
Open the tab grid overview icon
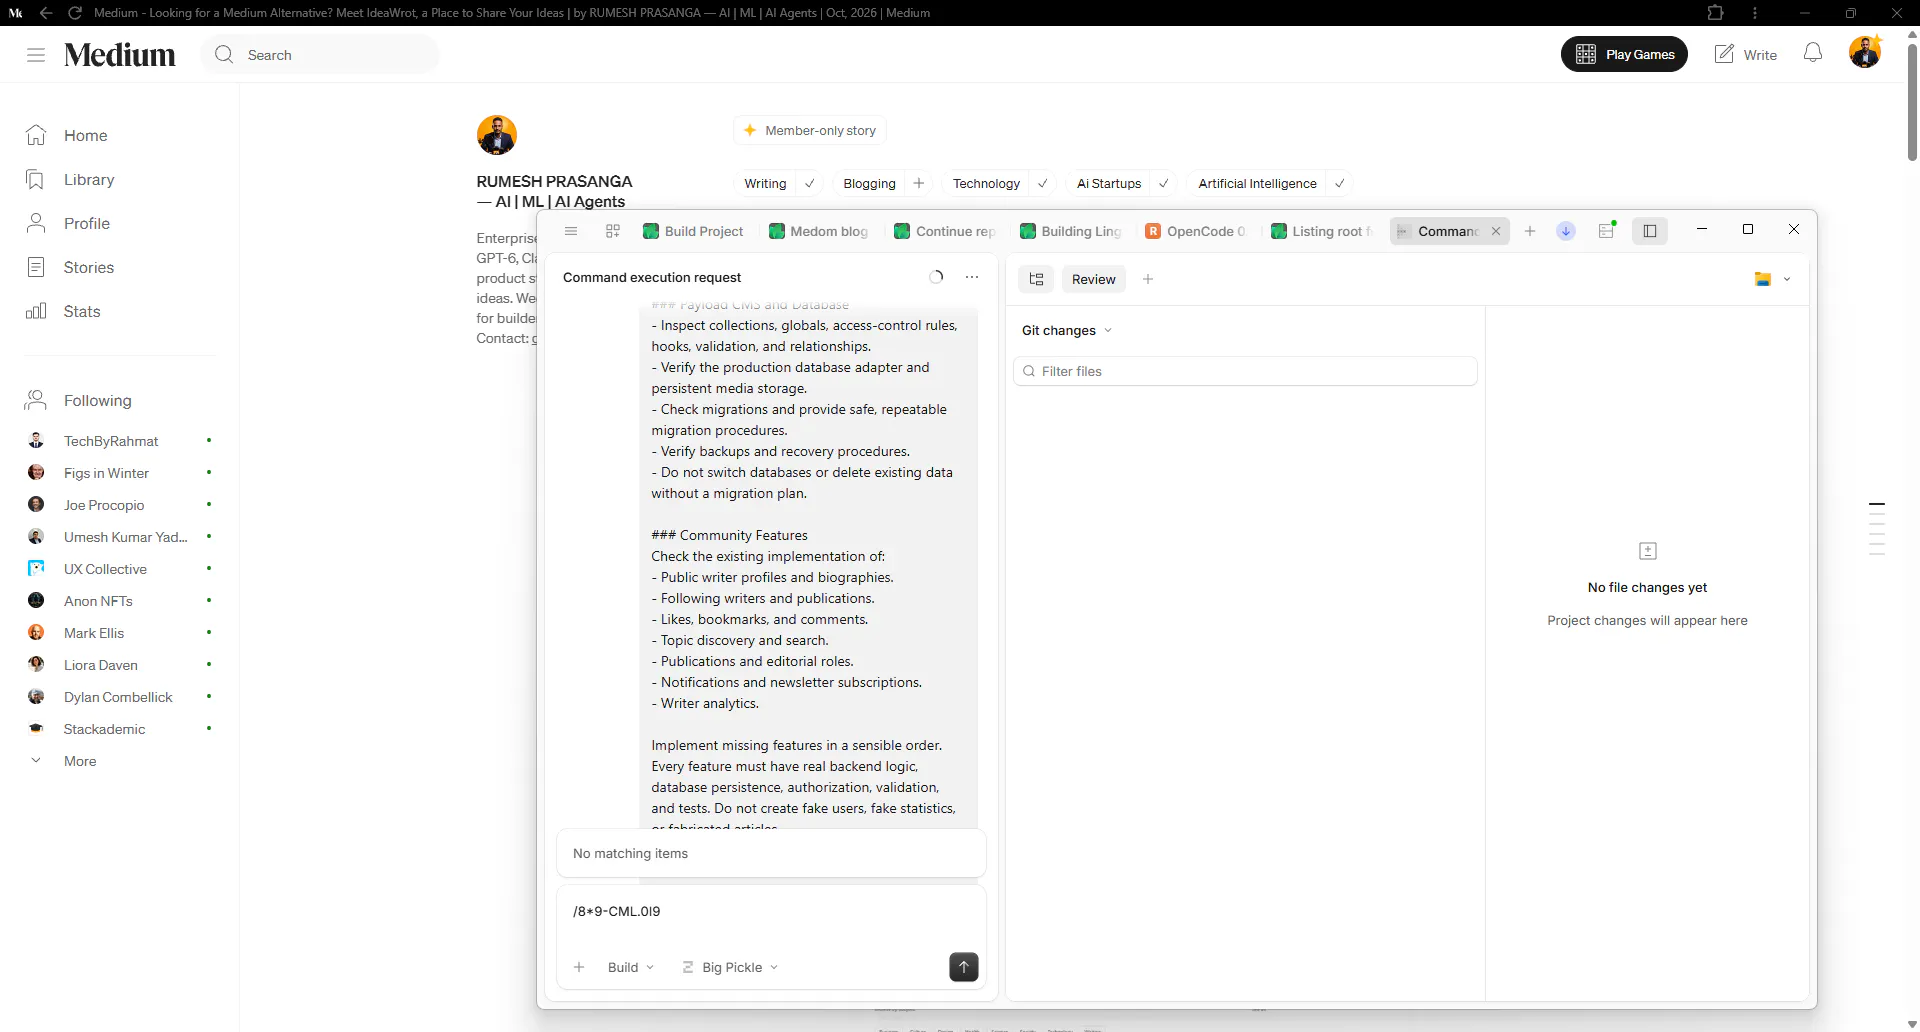pyautogui.click(x=613, y=231)
